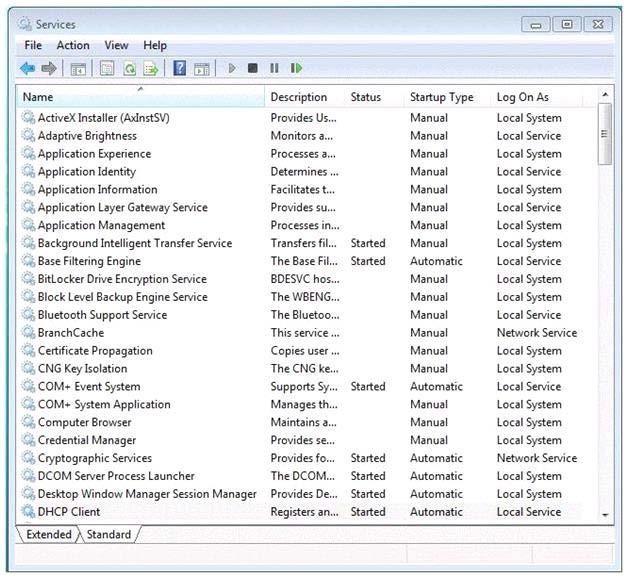Switch to the Standard tab
Viewport: 633px width, 579px height.
coord(109,534)
